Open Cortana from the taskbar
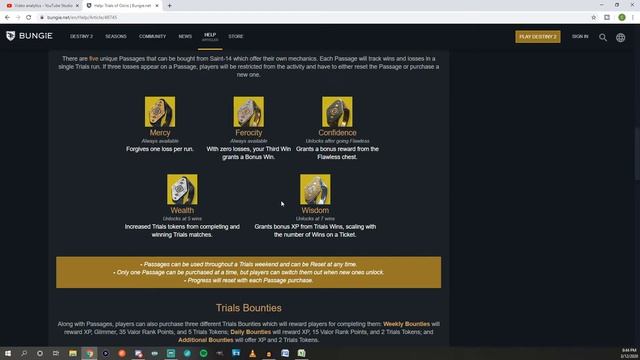 click(x=40, y=353)
